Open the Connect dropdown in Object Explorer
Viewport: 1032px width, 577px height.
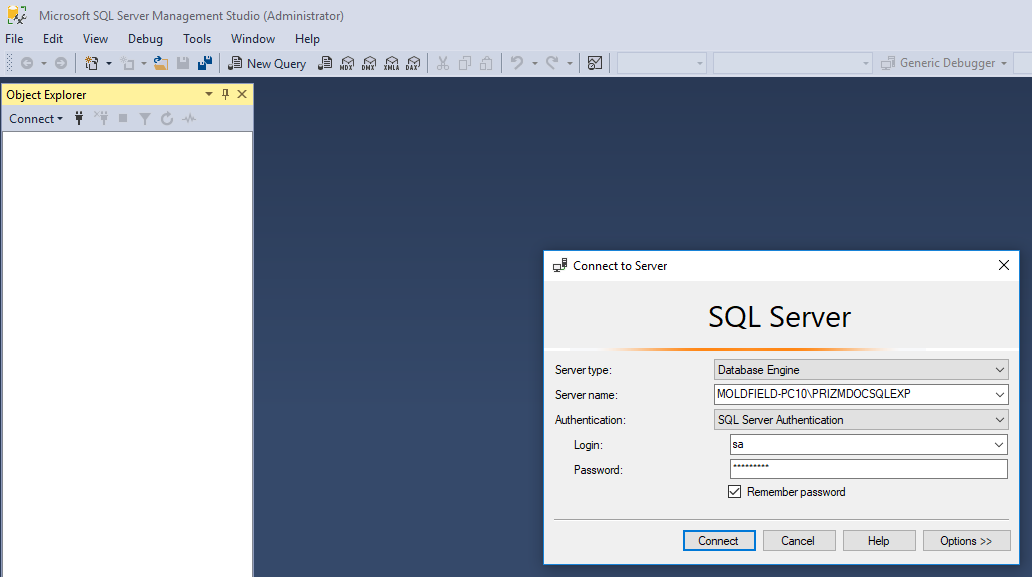(36, 118)
